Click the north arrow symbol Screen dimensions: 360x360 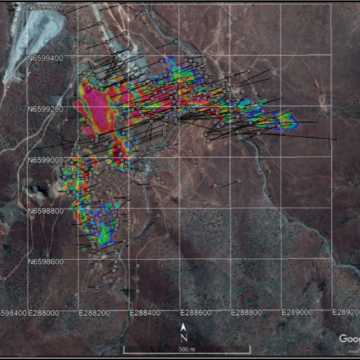(x=183, y=328)
